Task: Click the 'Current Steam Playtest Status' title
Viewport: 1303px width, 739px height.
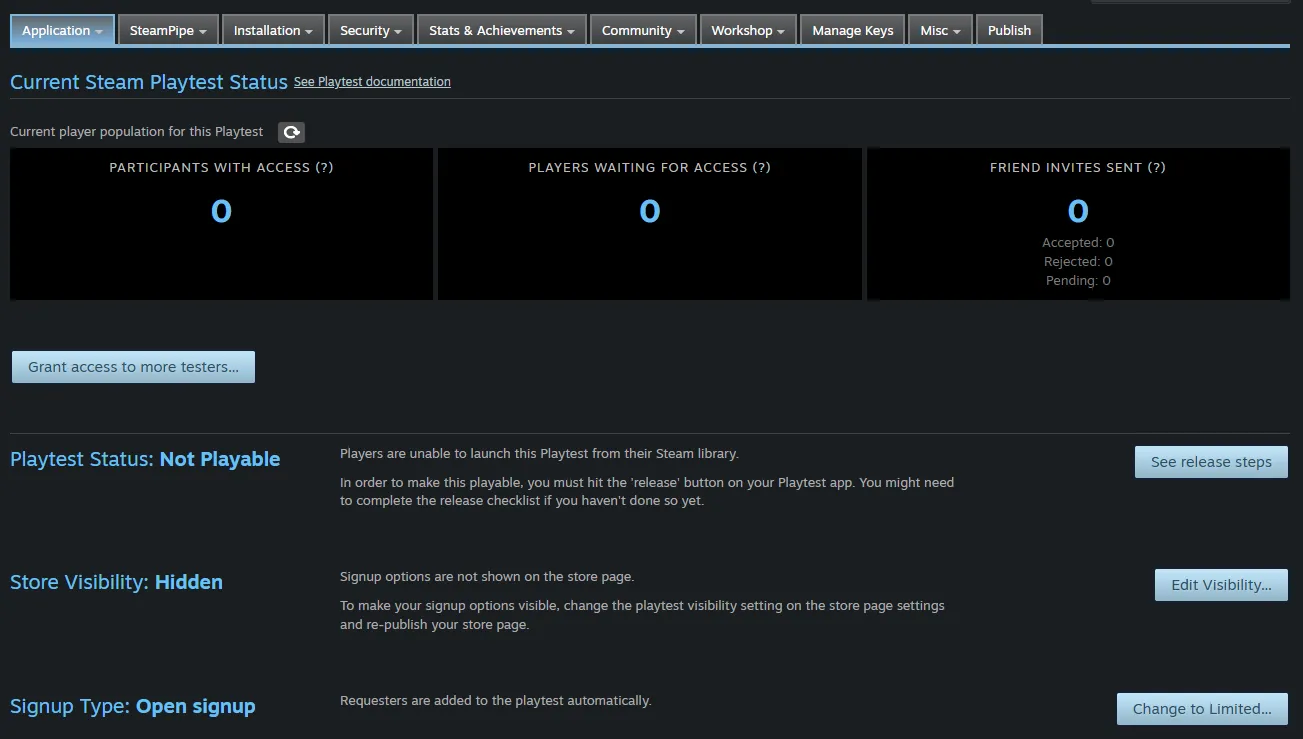Action: coord(149,83)
